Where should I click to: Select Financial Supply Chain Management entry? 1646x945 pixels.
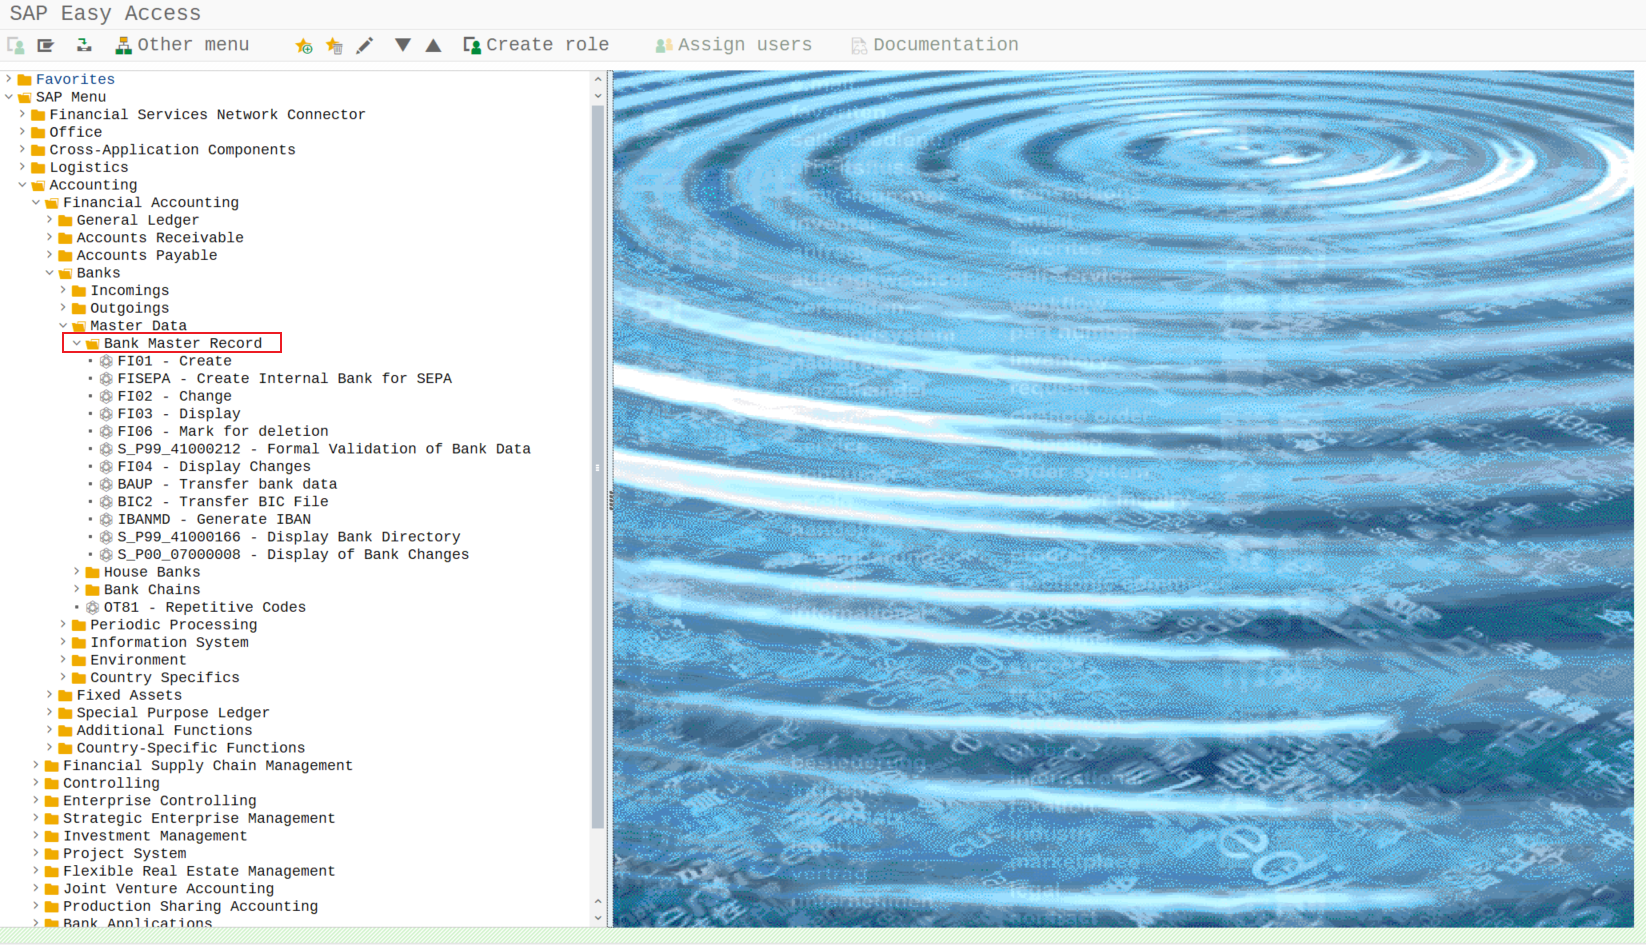[x=208, y=766]
